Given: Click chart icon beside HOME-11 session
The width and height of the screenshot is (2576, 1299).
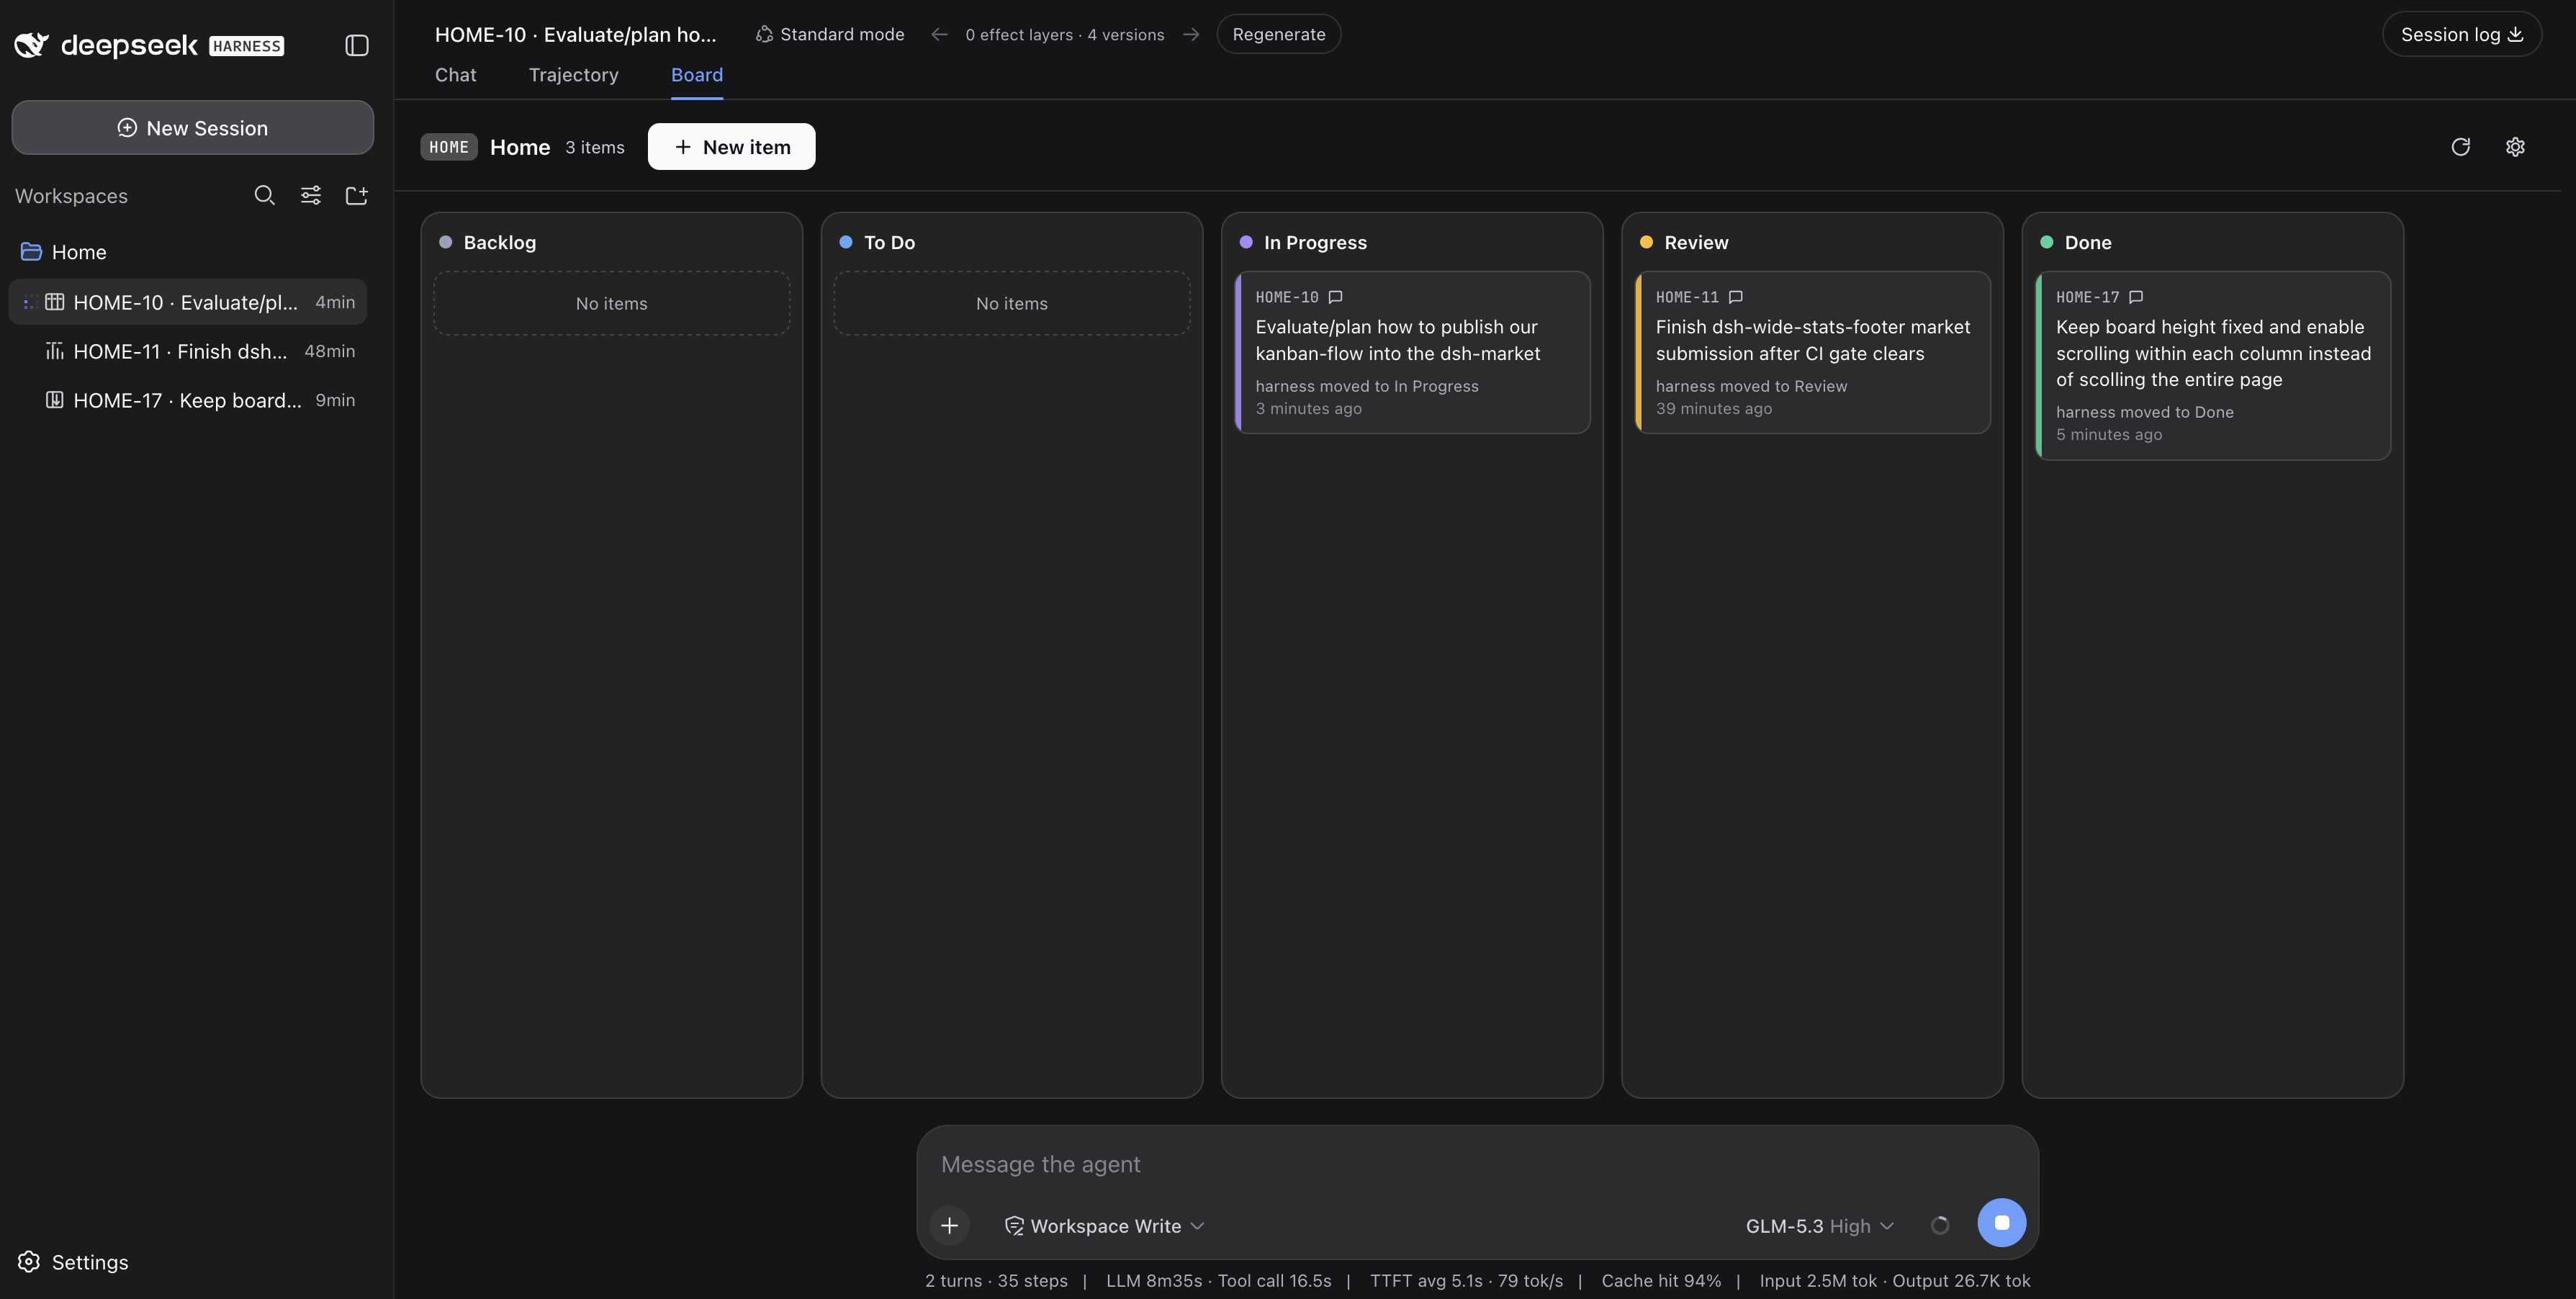Looking at the screenshot, I should (55, 351).
